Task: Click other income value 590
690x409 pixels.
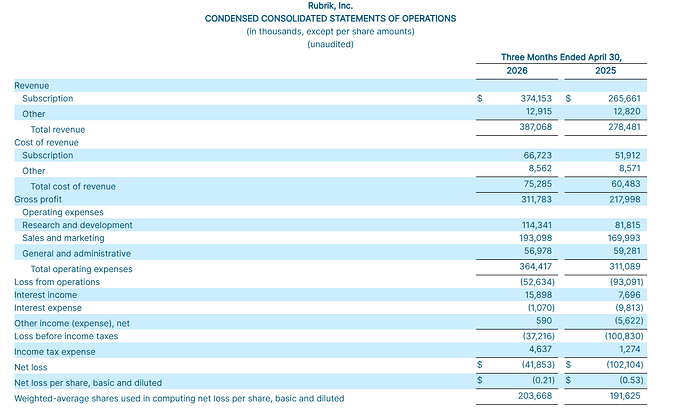Action: (544, 321)
